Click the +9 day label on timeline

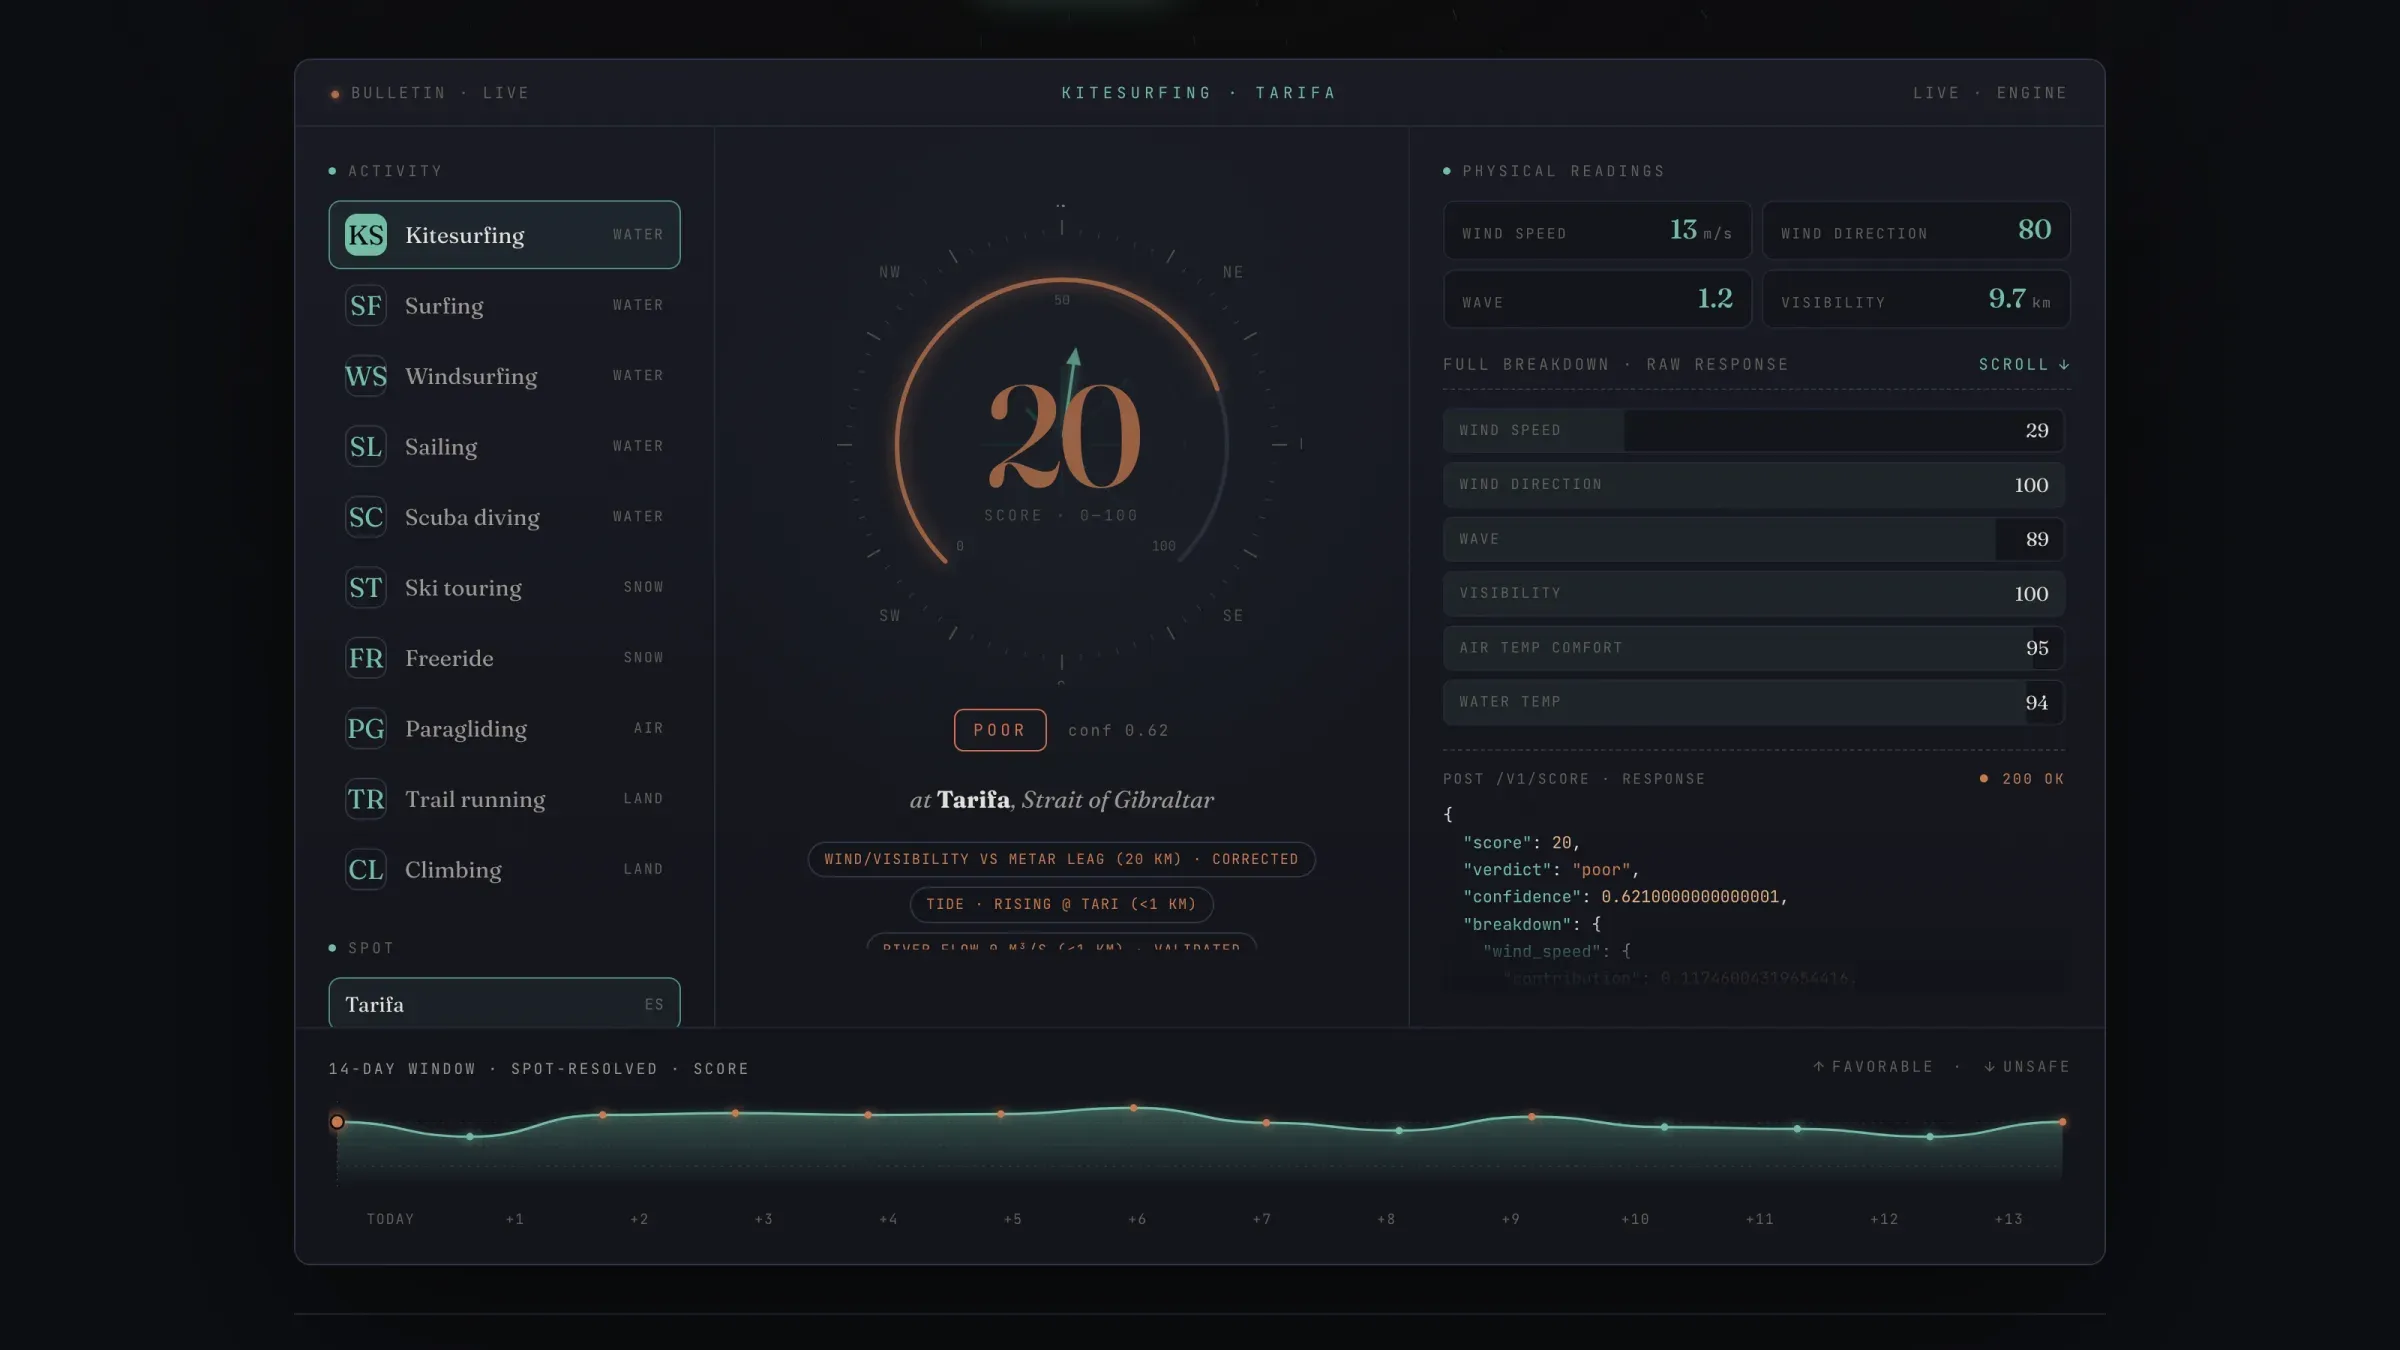pos(1510,1219)
